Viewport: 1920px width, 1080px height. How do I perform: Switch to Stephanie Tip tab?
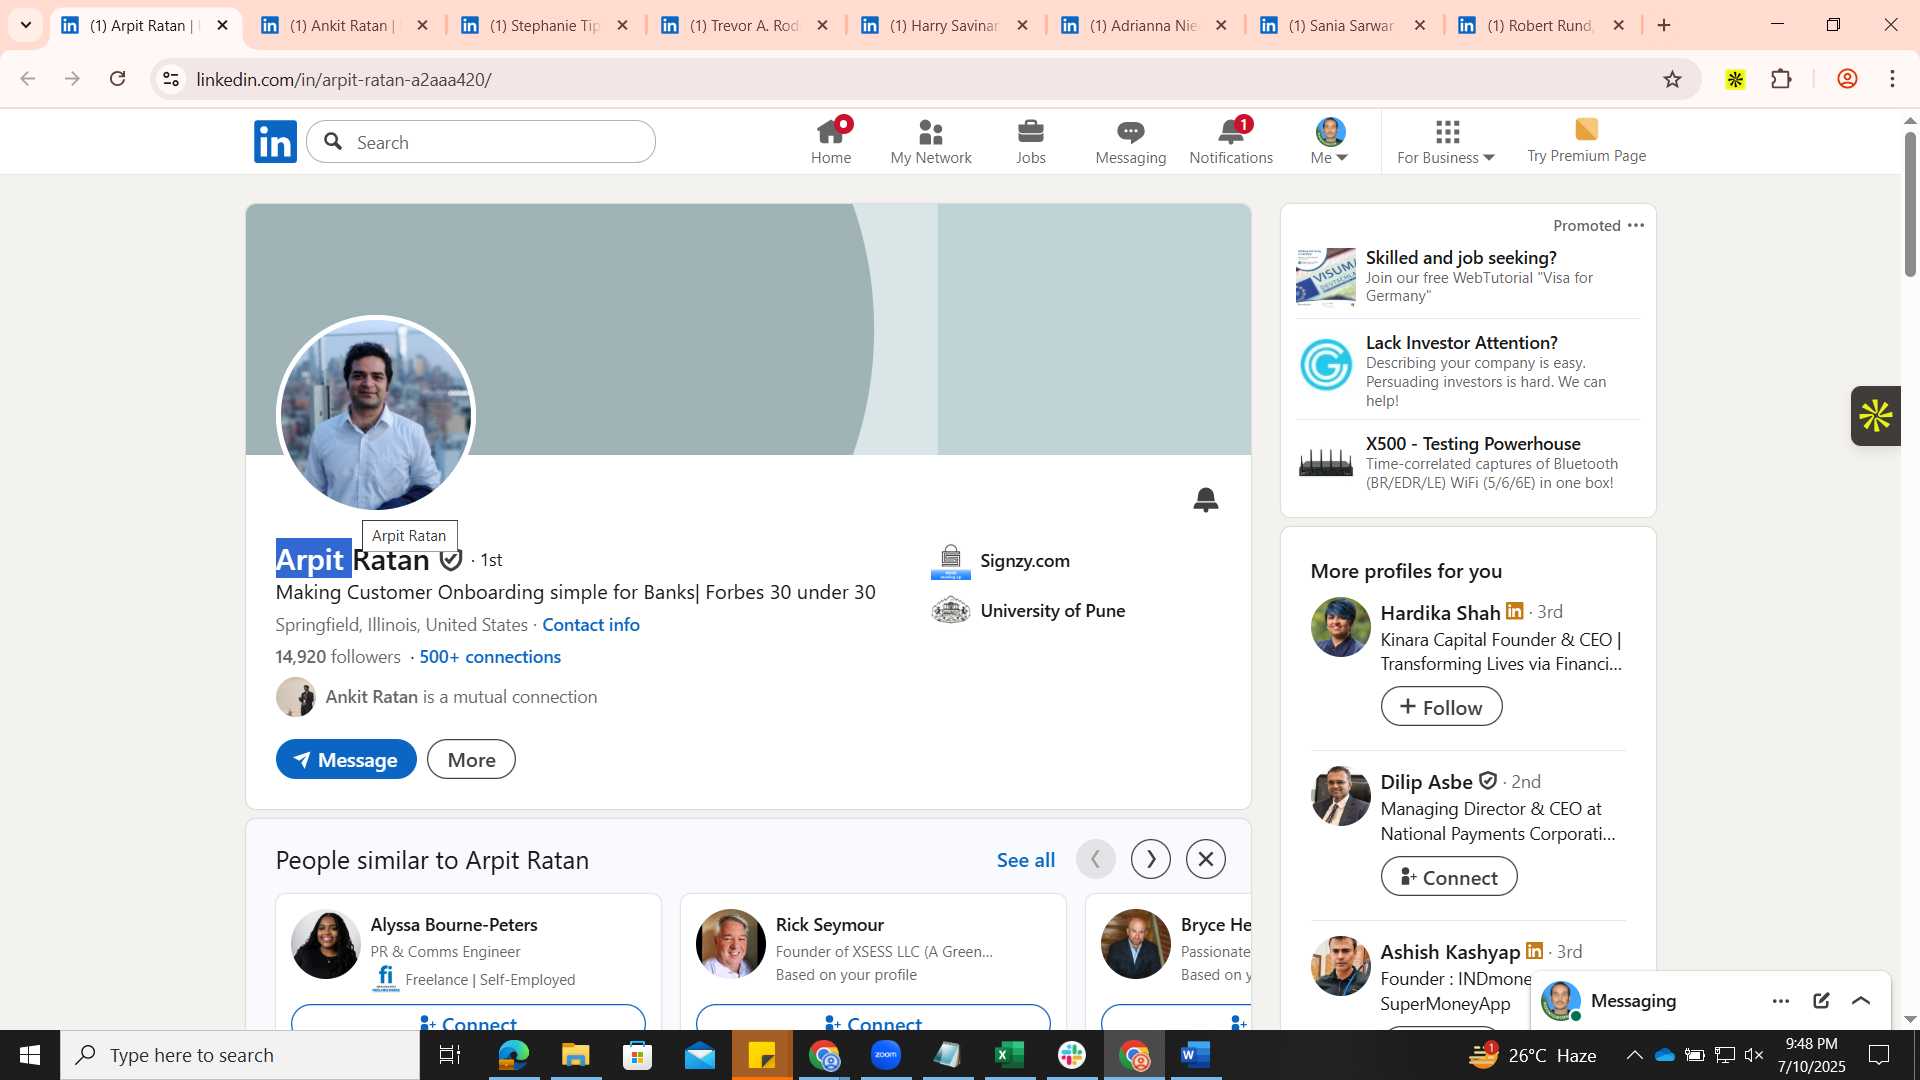[545, 26]
